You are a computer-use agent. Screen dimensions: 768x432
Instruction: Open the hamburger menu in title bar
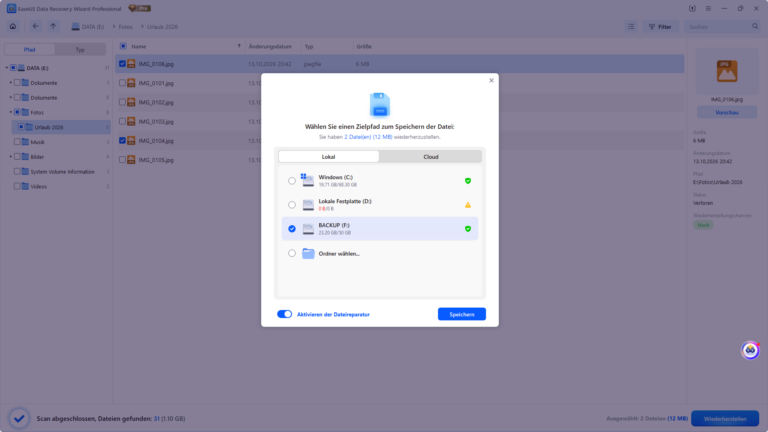click(x=708, y=8)
